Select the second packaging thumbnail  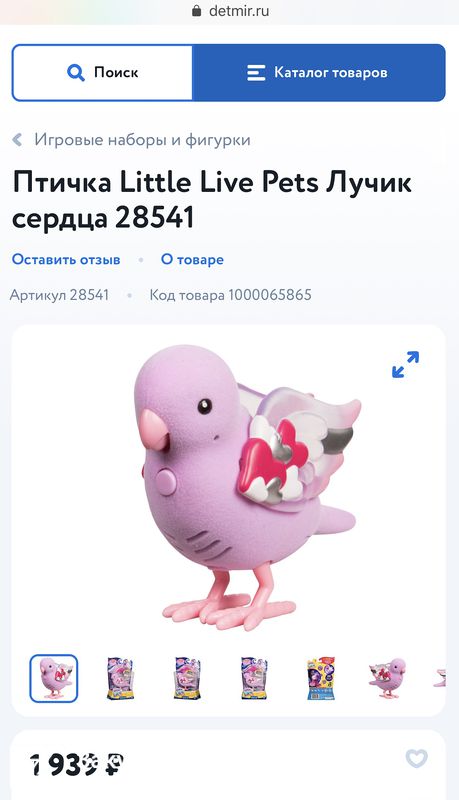(x=120, y=678)
